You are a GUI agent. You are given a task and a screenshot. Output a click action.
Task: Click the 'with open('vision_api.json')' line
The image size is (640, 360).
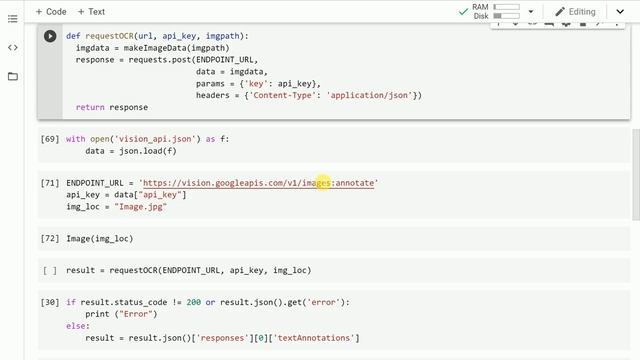click(148, 139)
